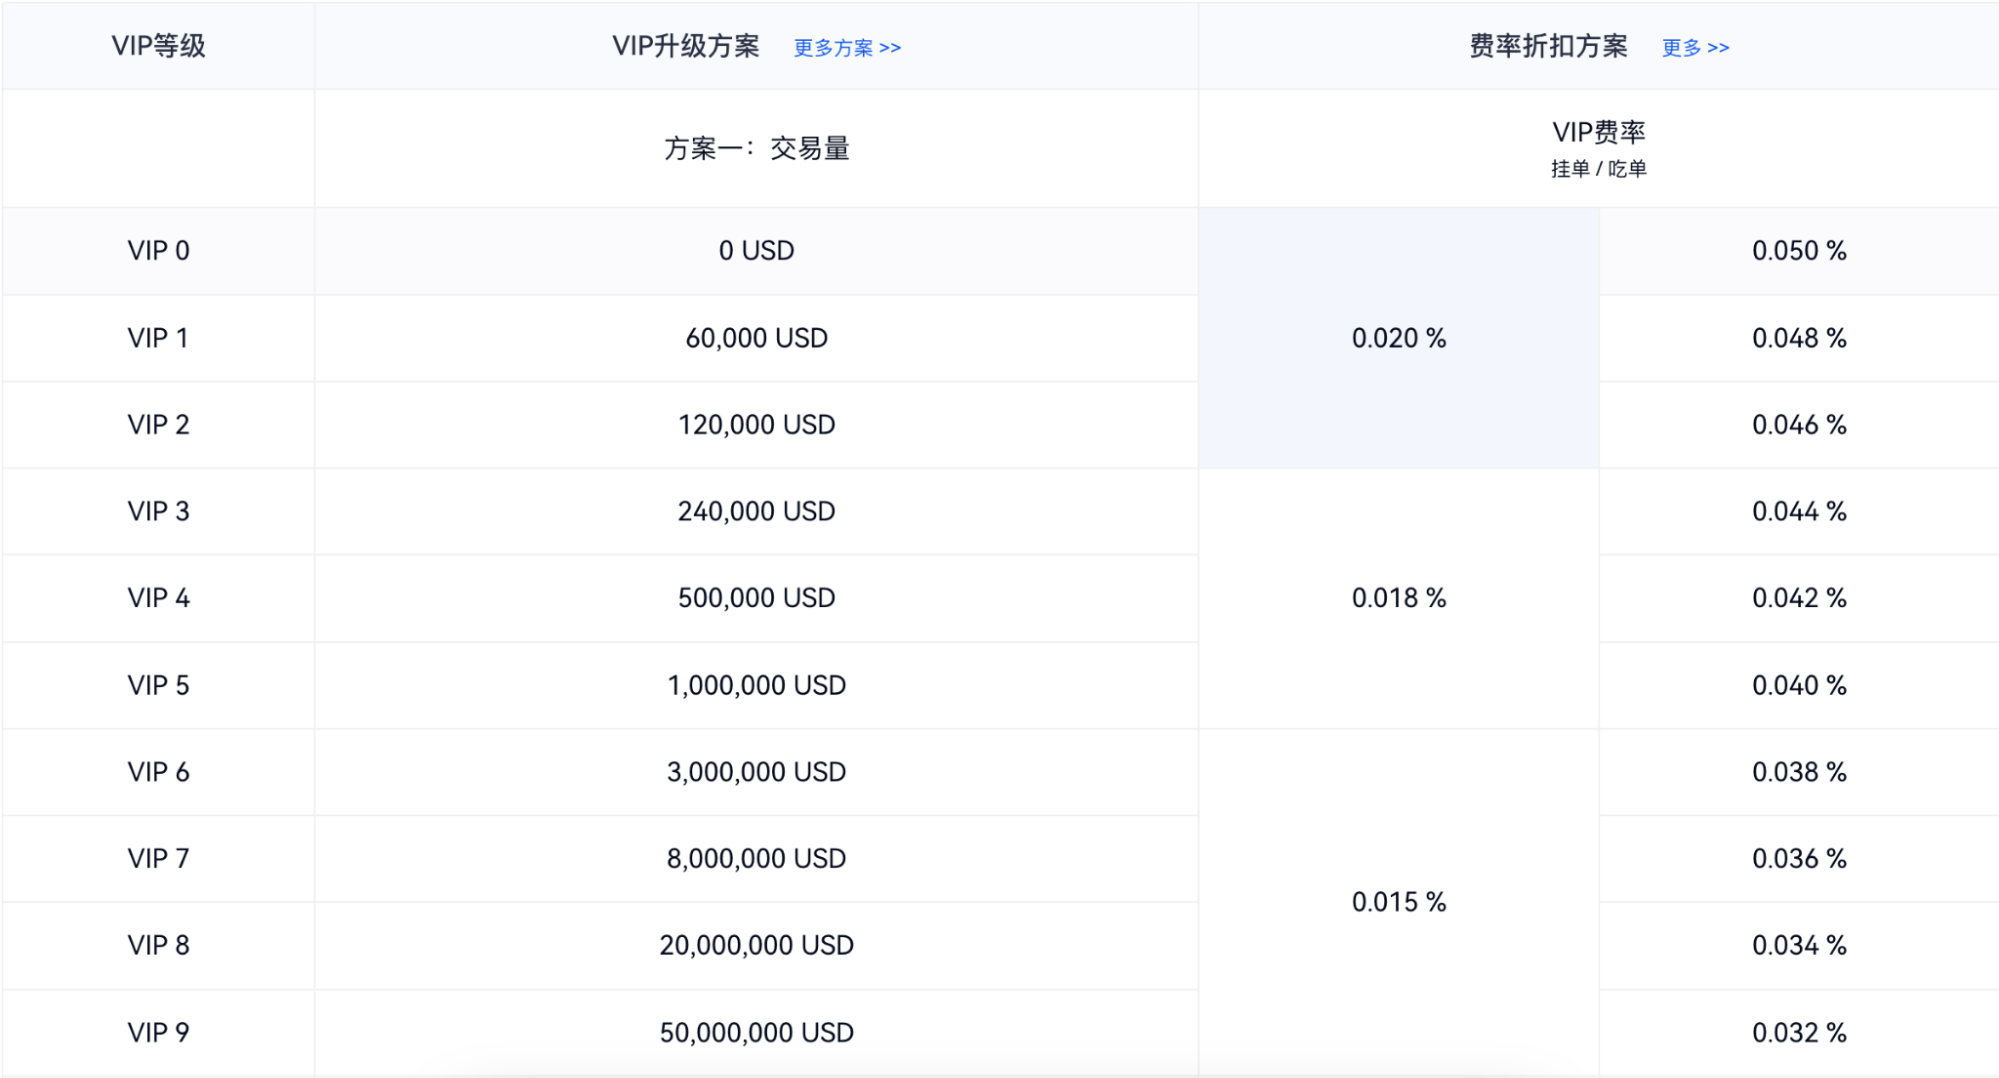
Task: Click the 0.050 % taker fee value
Action: click(1799, 250)
